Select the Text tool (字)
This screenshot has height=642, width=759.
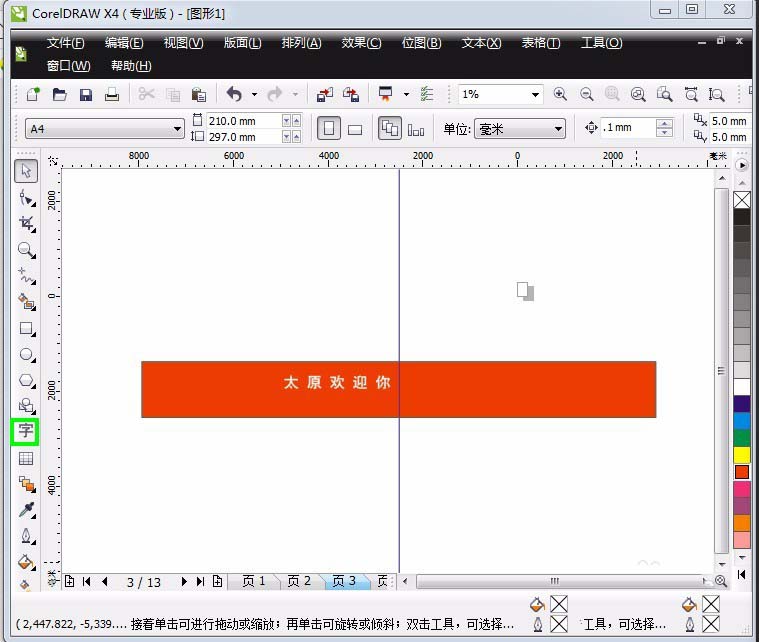(x=25, y=431)
